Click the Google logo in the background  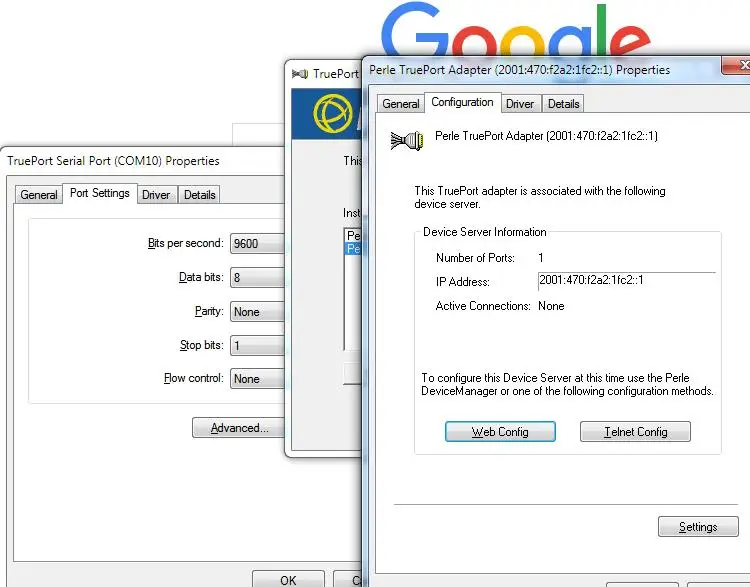(516, 29)
